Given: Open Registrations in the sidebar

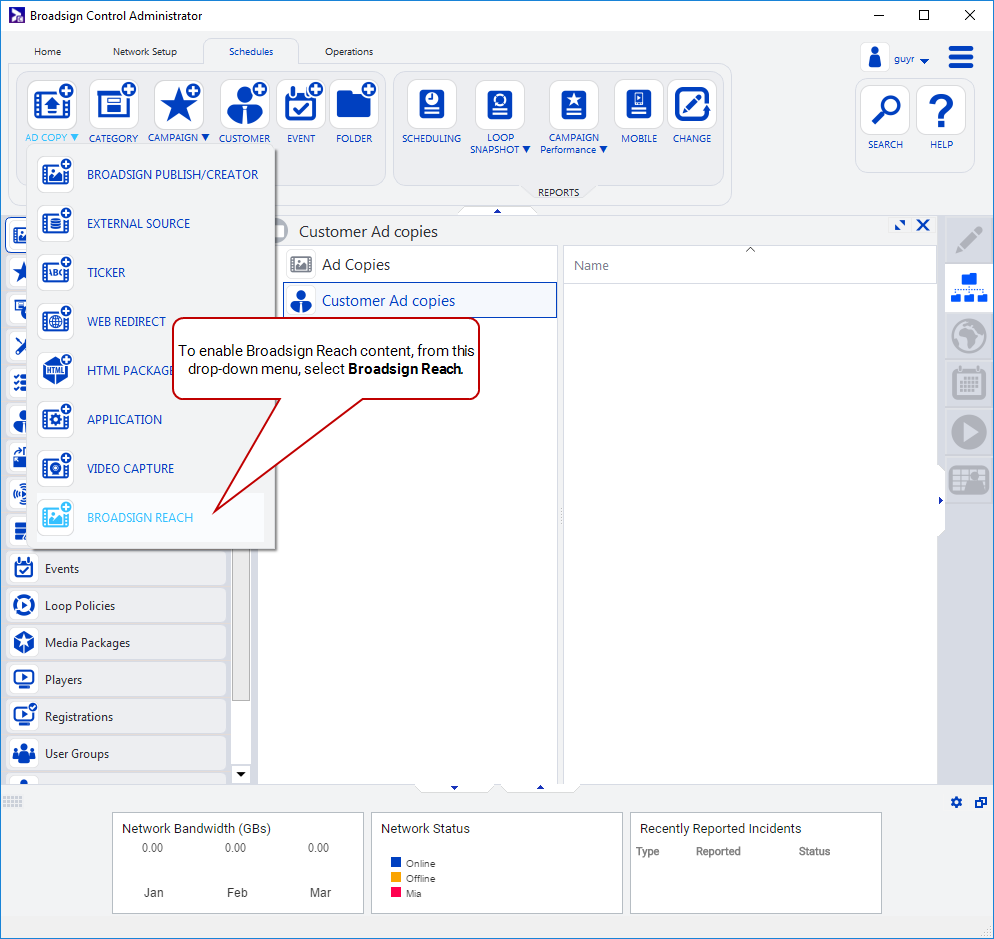Looking at the screenshot, I should click(x=117, y=716).
